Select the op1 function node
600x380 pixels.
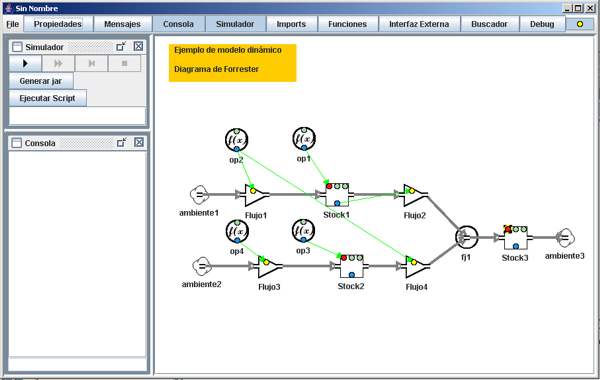pos(304,139)
